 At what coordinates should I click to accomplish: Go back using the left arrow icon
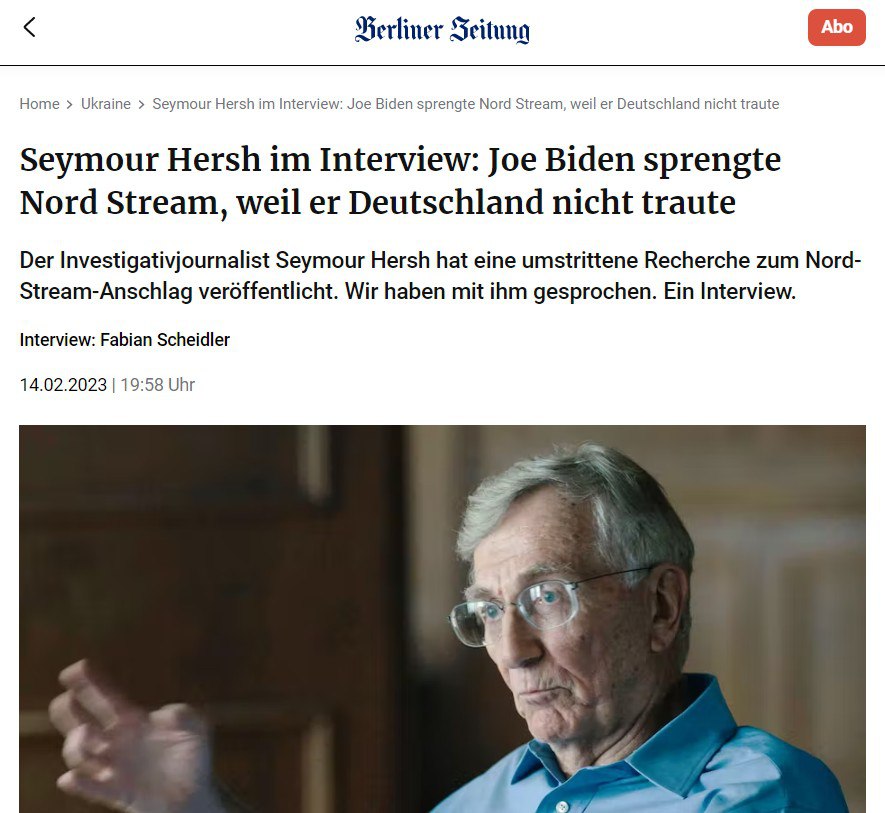[x=29, y=27]
